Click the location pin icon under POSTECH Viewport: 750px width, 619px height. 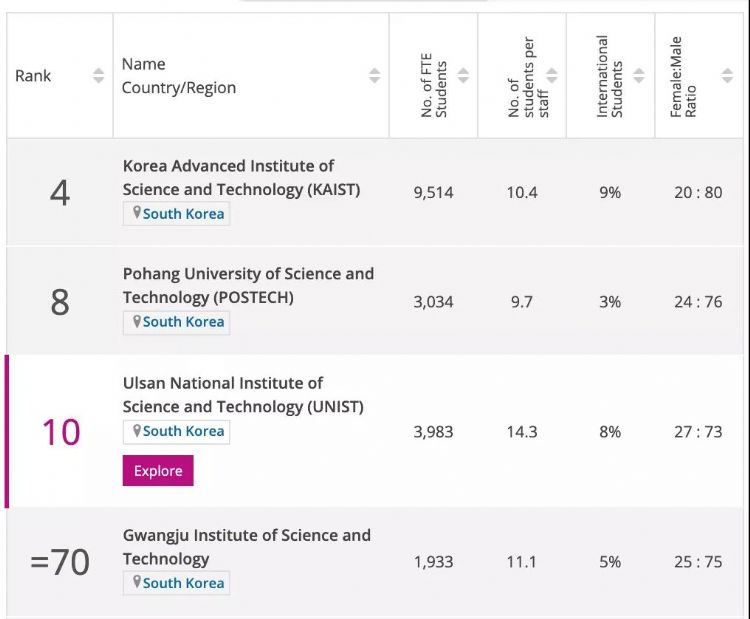coord(137,322)
